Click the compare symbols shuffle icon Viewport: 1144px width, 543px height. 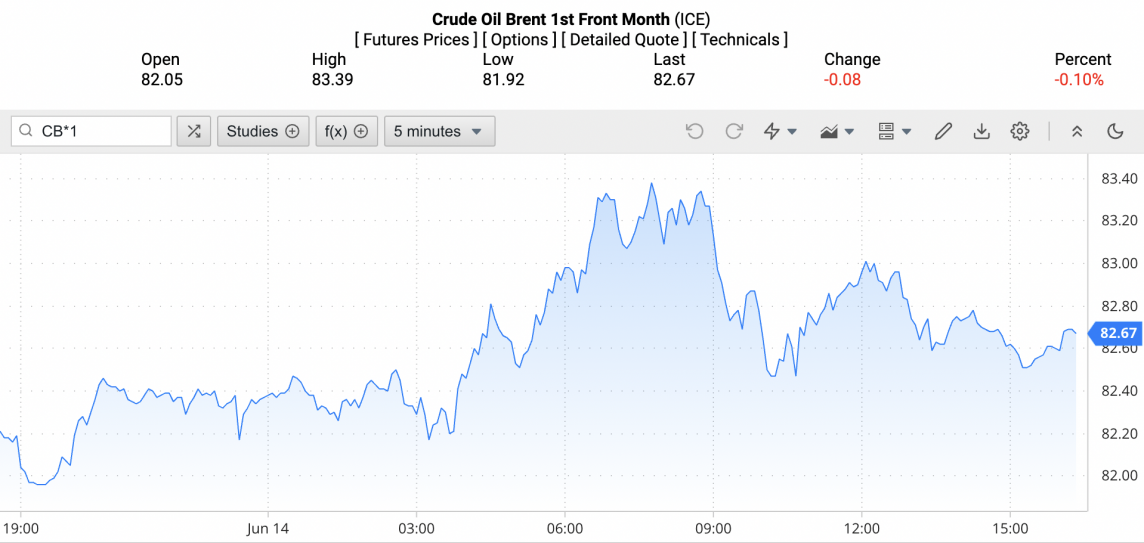click(194, 131)
